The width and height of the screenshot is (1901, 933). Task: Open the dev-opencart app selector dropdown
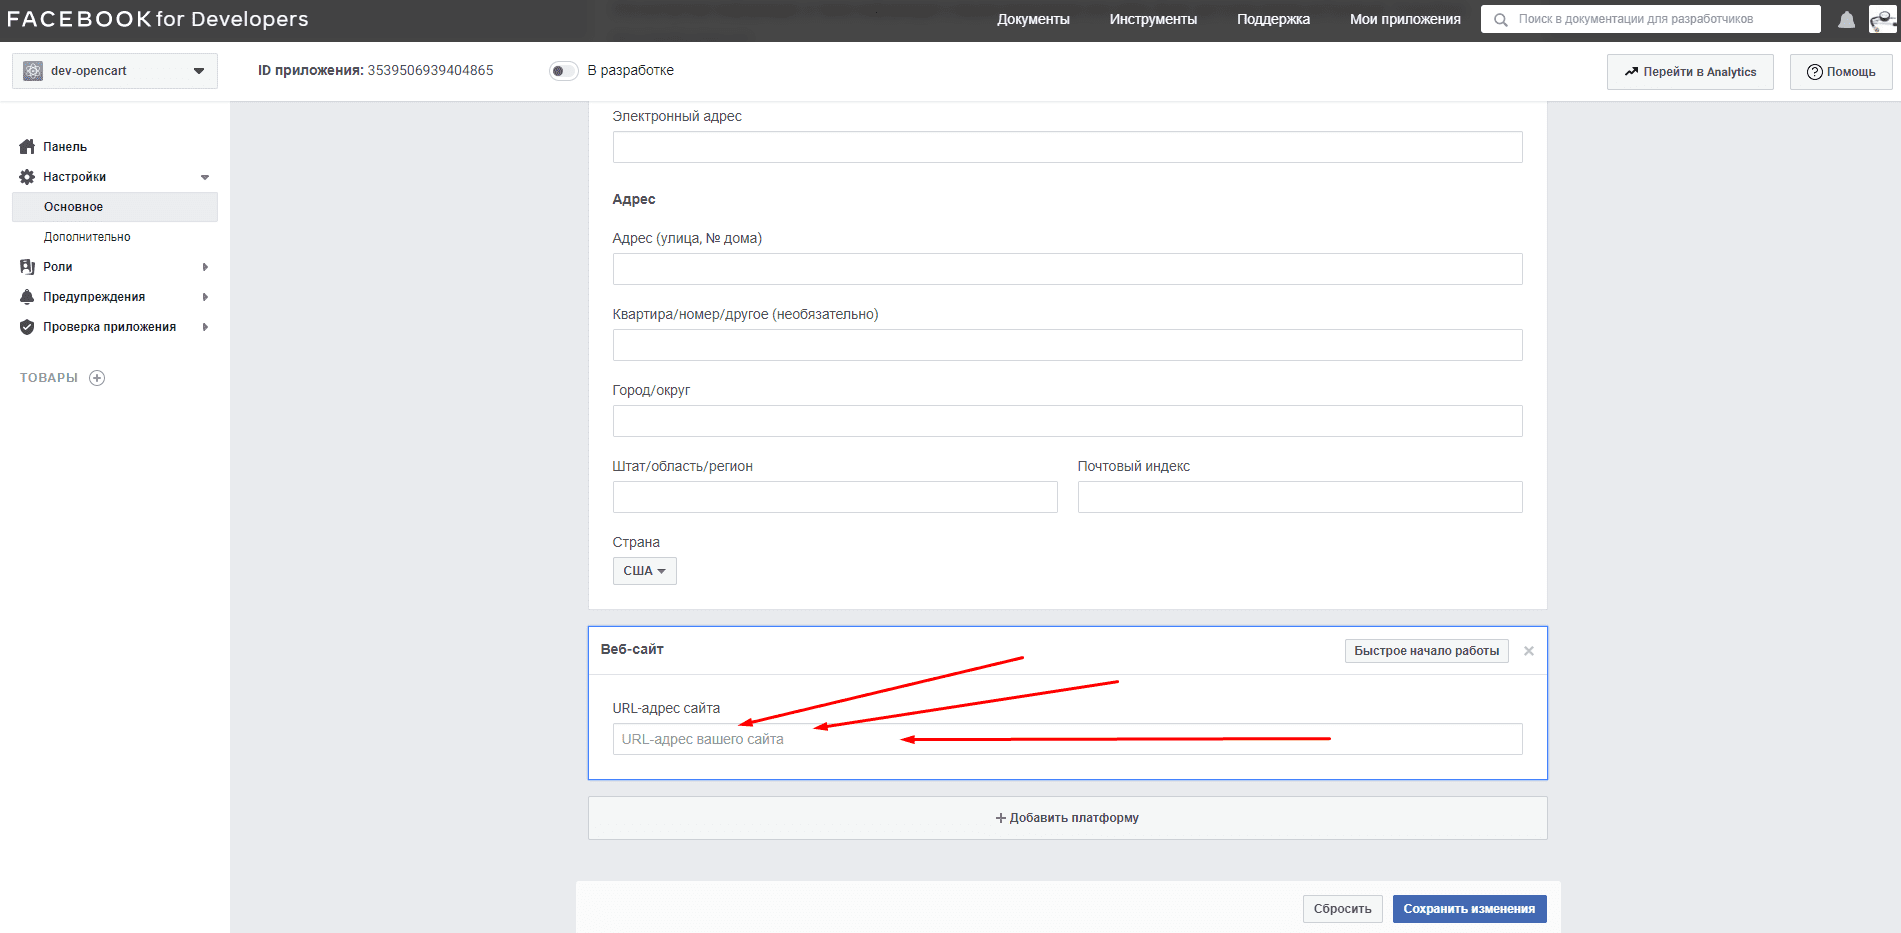pos(115,71)
